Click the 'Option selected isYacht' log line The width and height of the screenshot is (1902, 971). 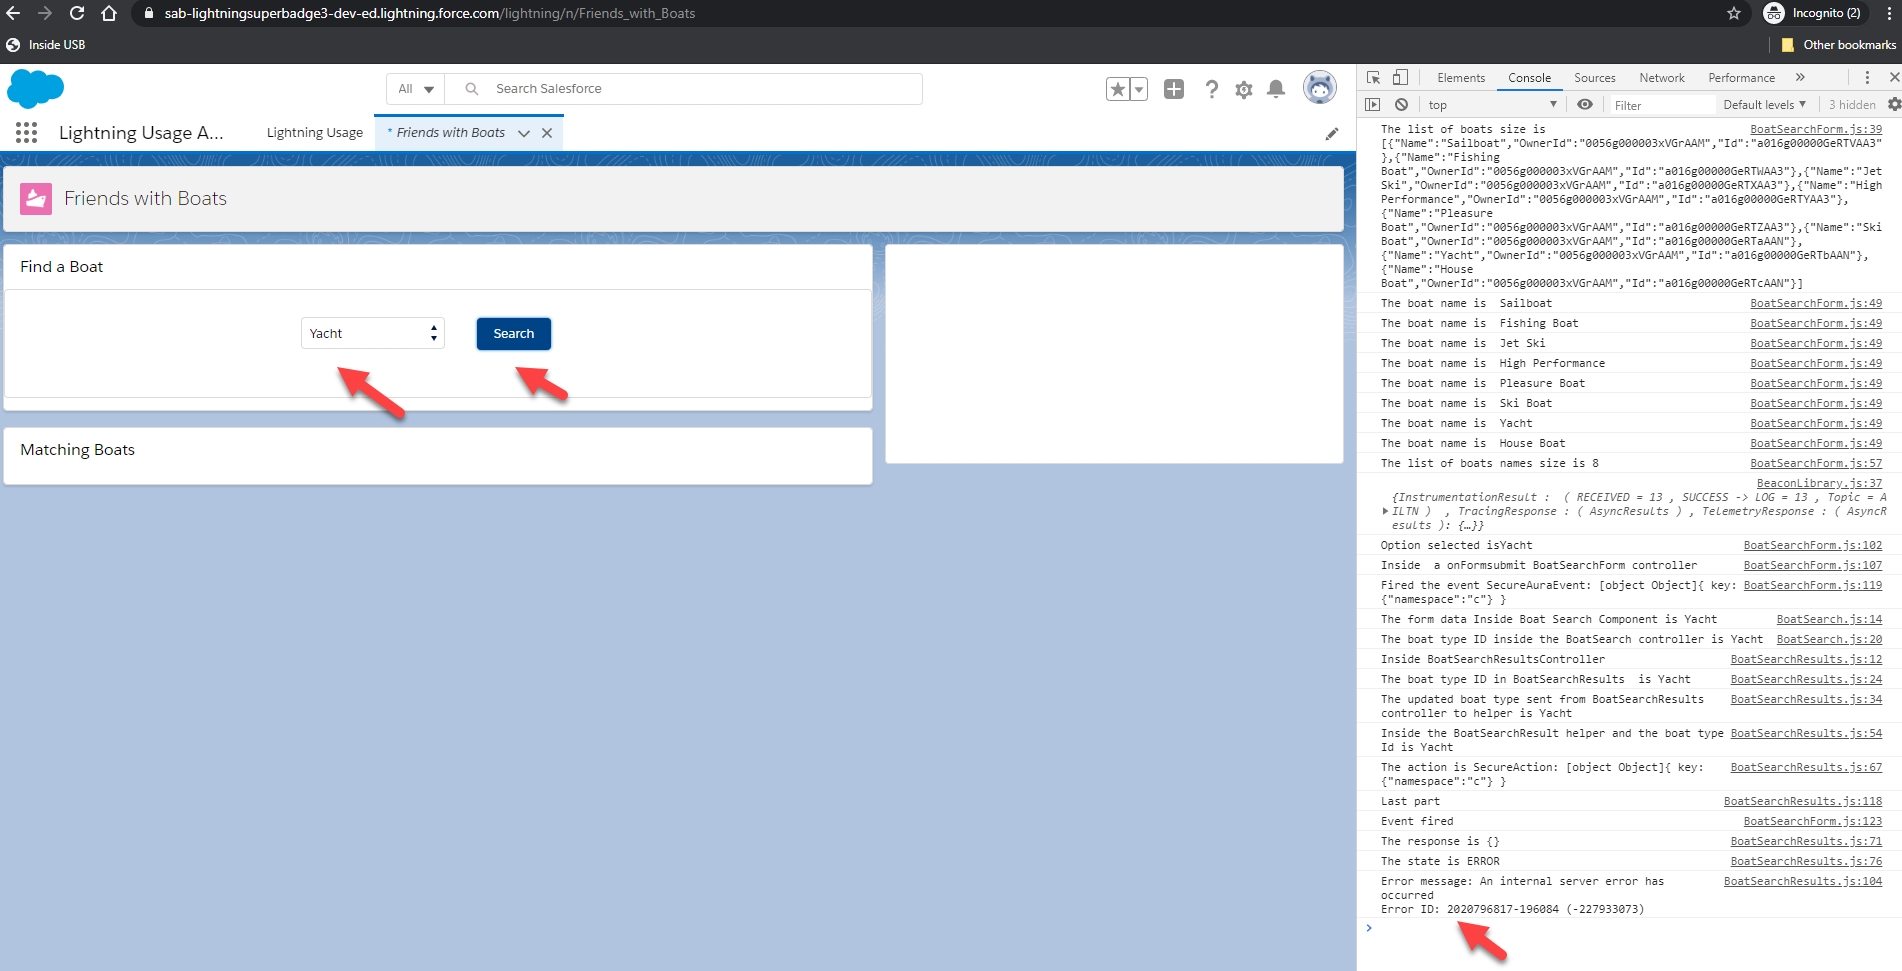point(1456,545)
